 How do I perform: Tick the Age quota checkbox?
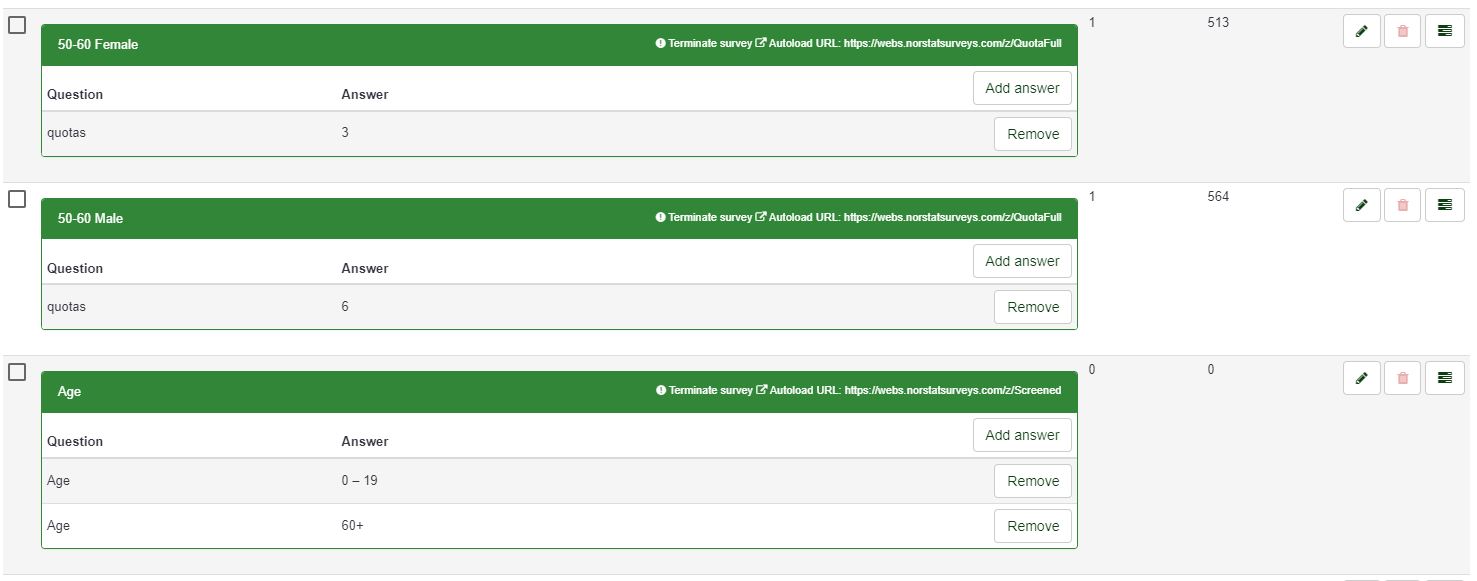[x=17, y=372]
